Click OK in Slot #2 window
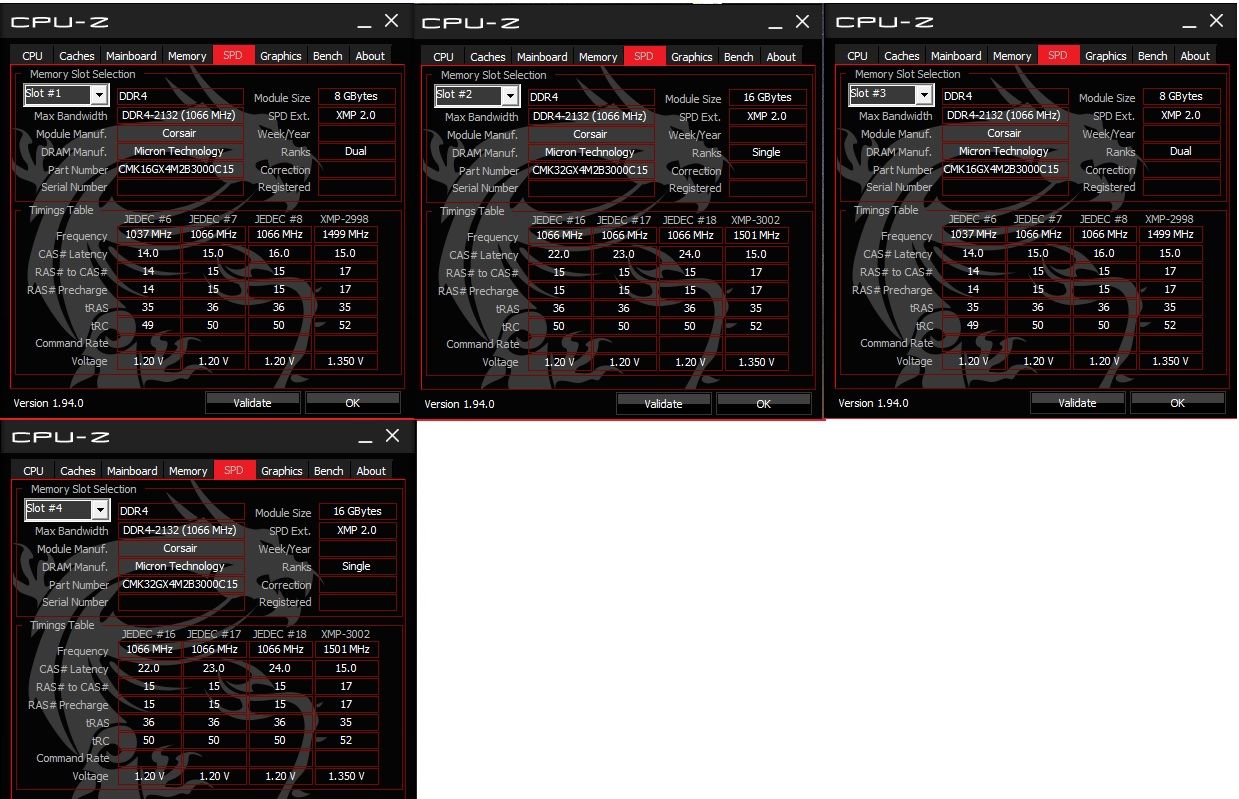This screenshot has height=799, width=1239. [x=763, y=403]
